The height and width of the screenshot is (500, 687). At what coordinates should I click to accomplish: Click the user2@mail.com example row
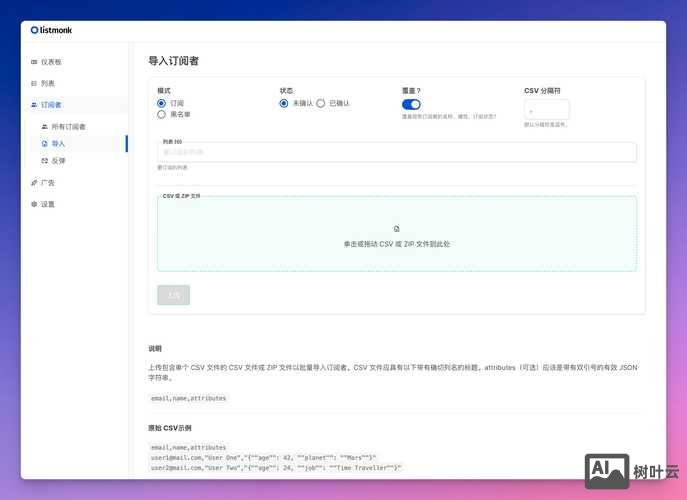click(x=276, y=468)
